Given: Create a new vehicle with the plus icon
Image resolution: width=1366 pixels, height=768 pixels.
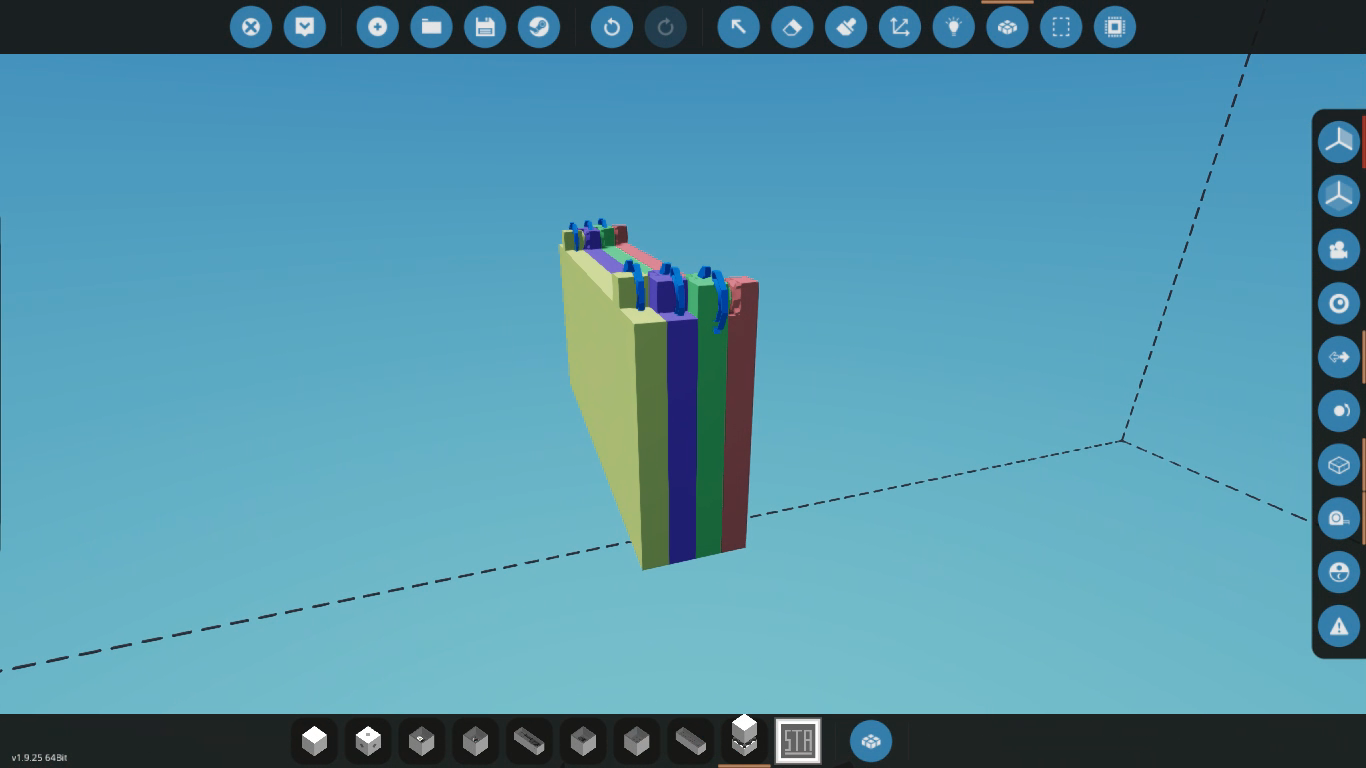Looking at the screenshot, I should coord(378,27).
